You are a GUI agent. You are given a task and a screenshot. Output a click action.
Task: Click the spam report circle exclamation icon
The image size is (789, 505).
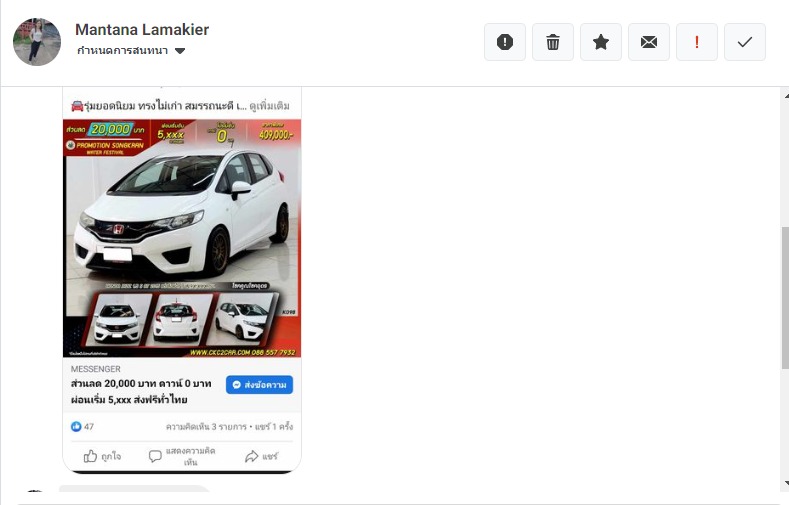click(x=505, y=42)
